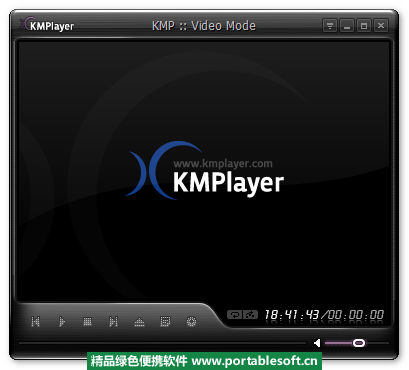Maximize the KMPlayer window
409x370 pixels.
point(364,26)
